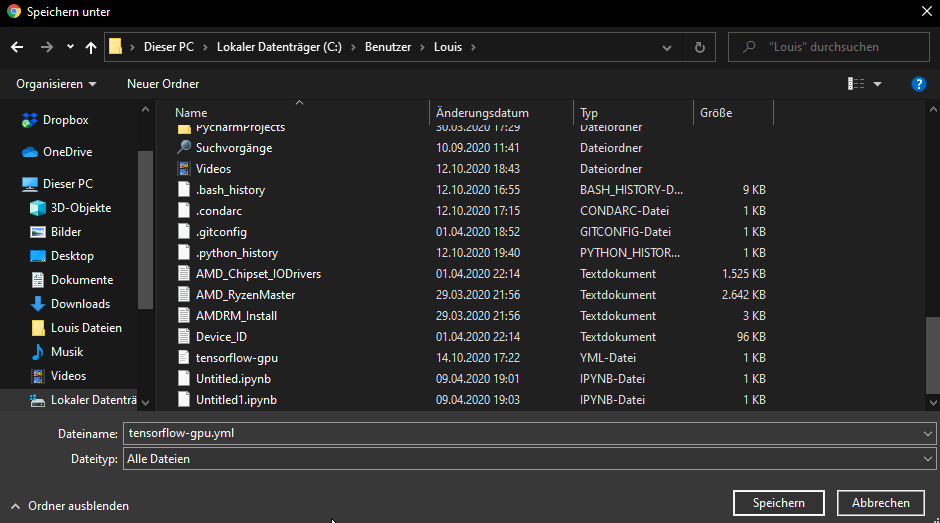Select Dropbox in the navigation pane
The height and width of the screenshot is (523, 940).
click(x=65, y=120)
